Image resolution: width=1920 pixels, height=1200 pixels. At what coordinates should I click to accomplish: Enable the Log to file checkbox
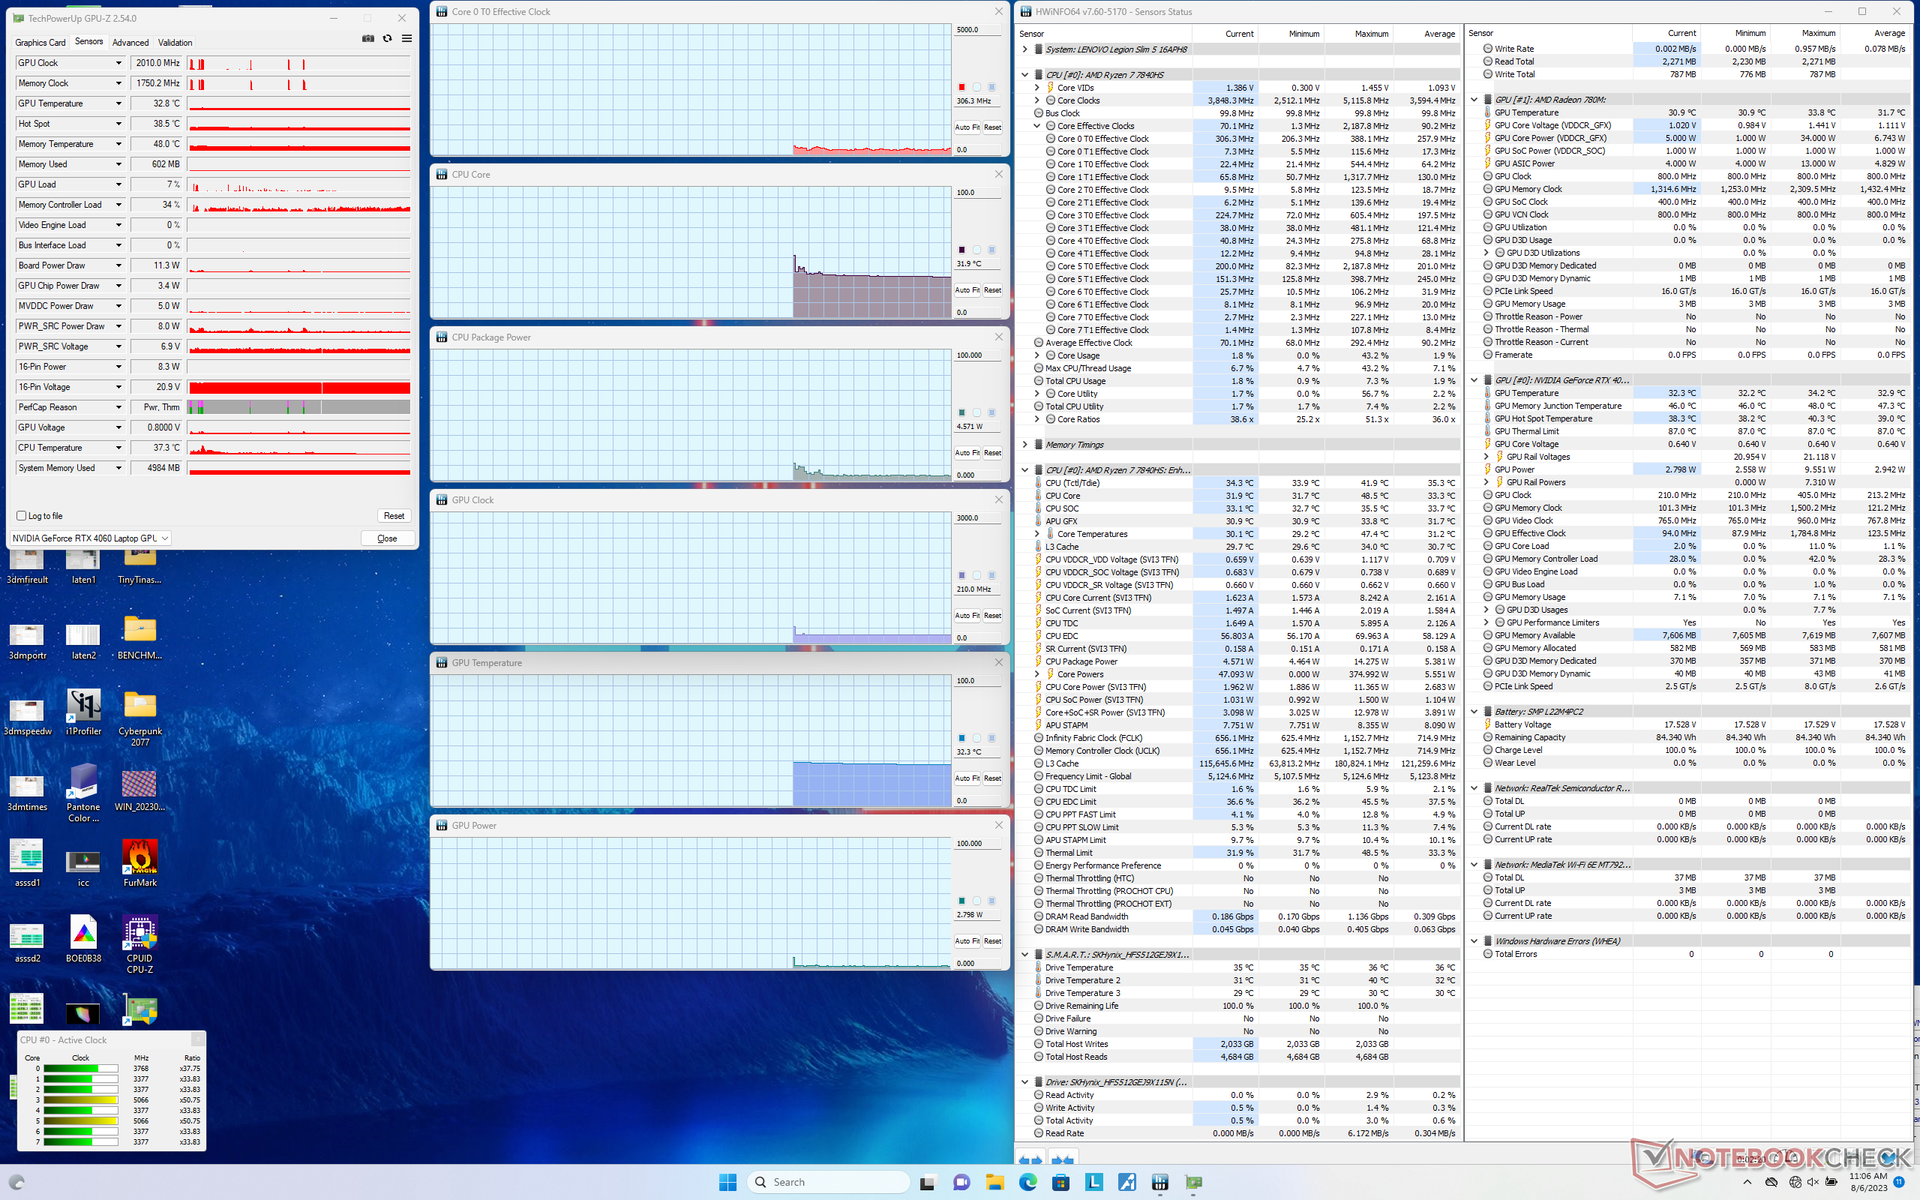pos(21,516)
